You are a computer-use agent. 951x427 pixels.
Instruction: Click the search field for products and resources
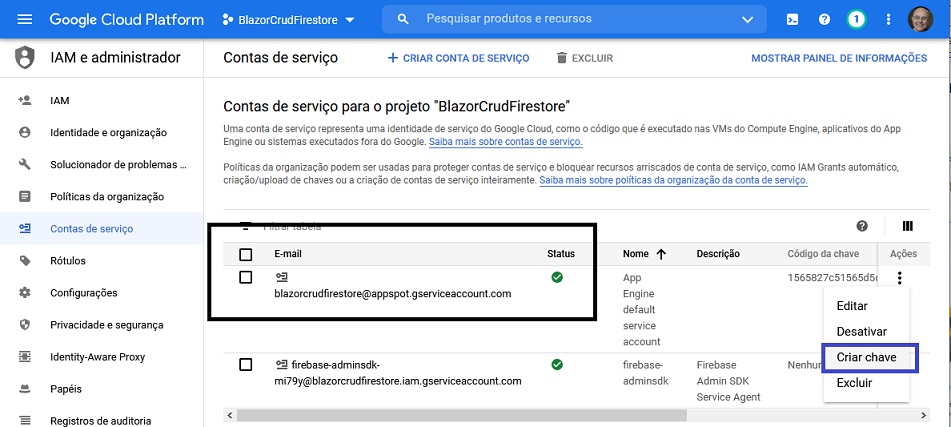pos(574,19)
